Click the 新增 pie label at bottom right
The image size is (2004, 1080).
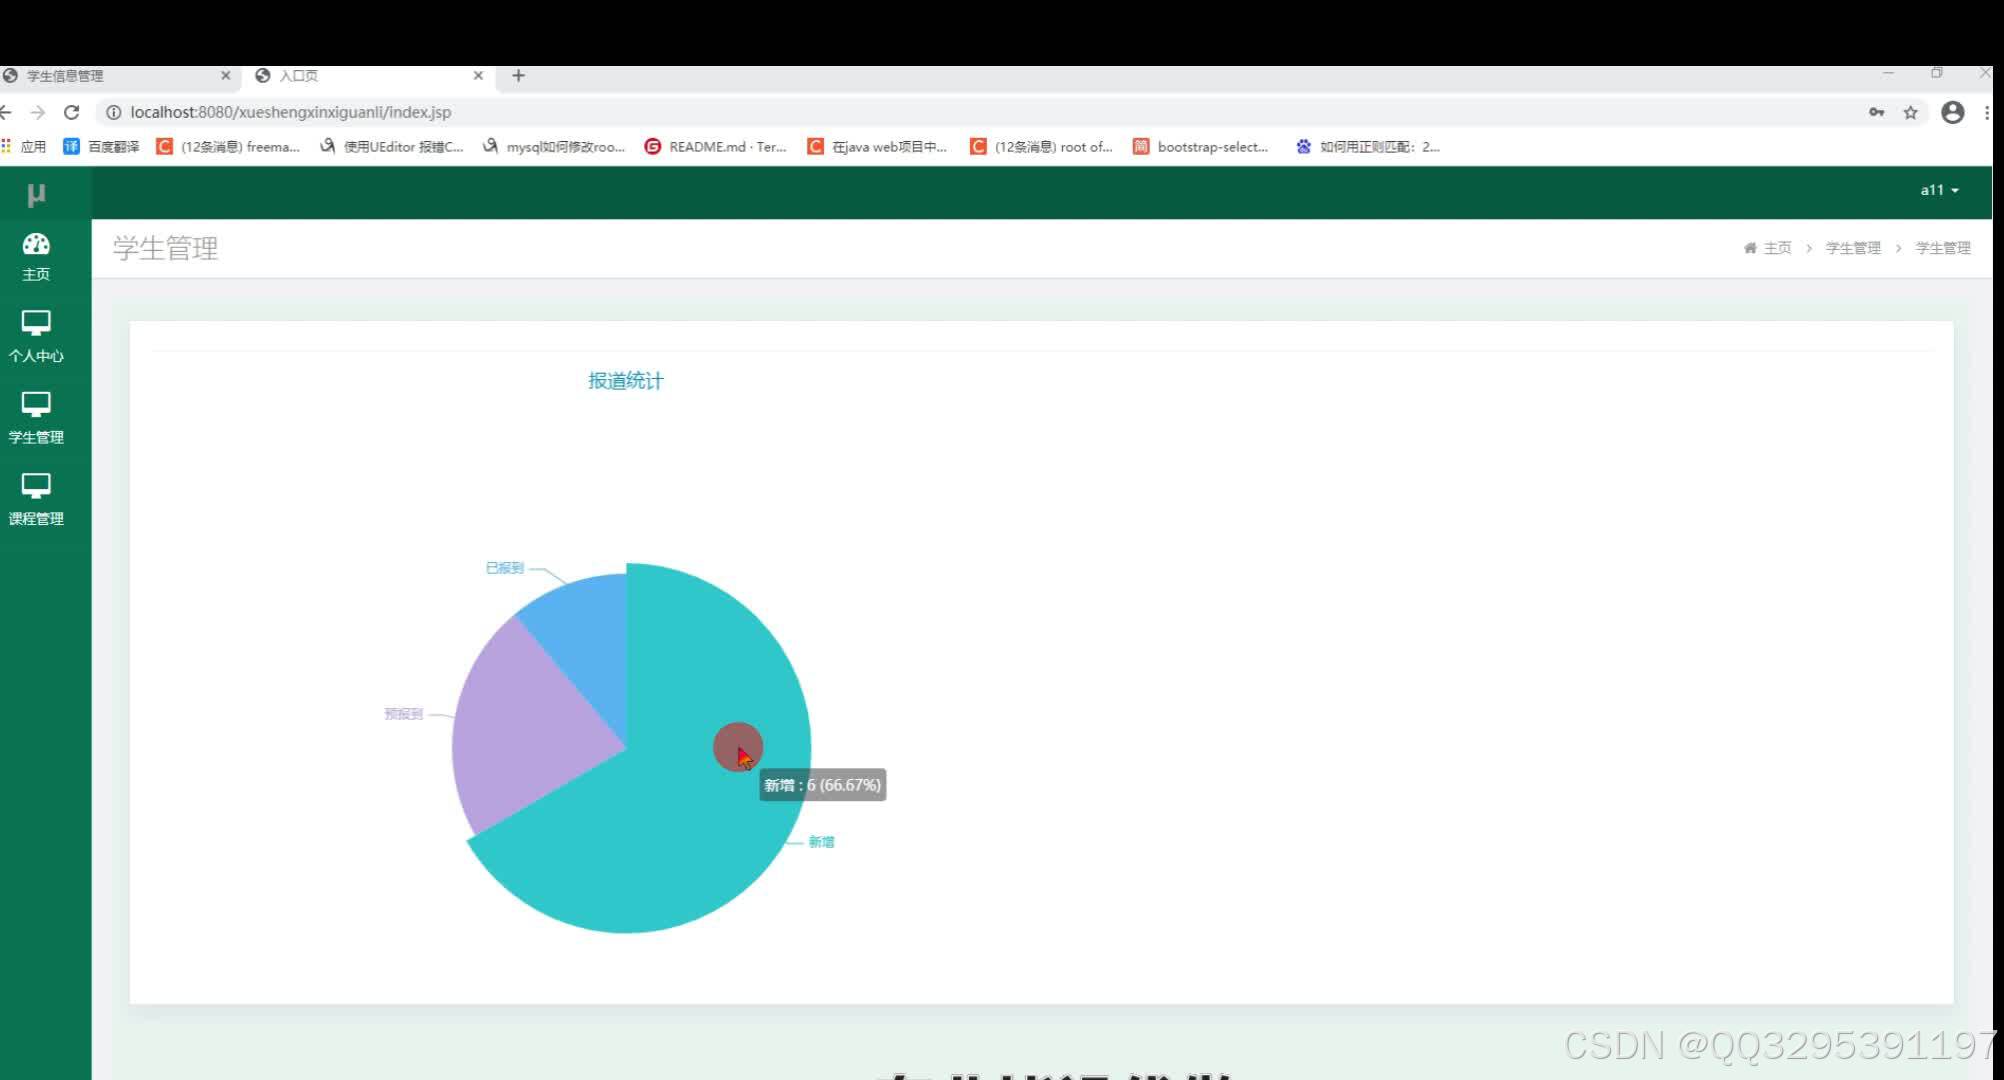click(x=821, y=842)
